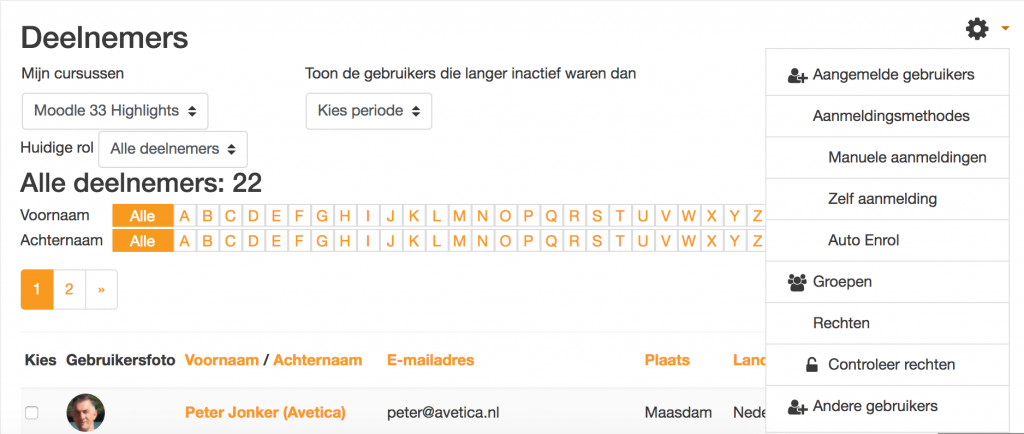Click the small caret next to the gear
1024x434 pixels.
(1005, 29)
